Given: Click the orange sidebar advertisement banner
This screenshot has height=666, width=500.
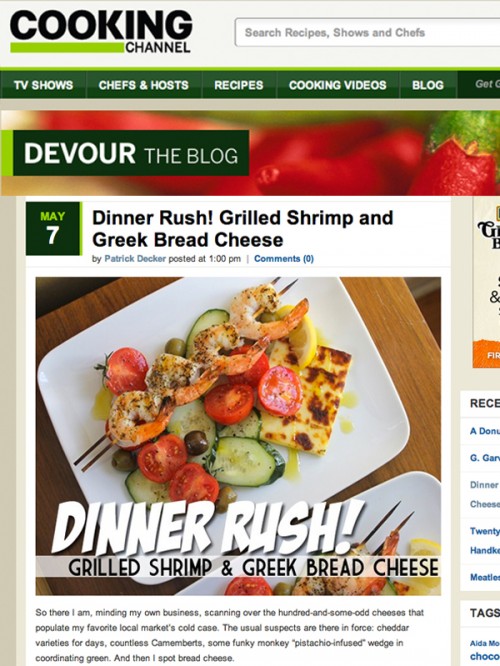Looking at the screenshot, I should pos(486,353).
